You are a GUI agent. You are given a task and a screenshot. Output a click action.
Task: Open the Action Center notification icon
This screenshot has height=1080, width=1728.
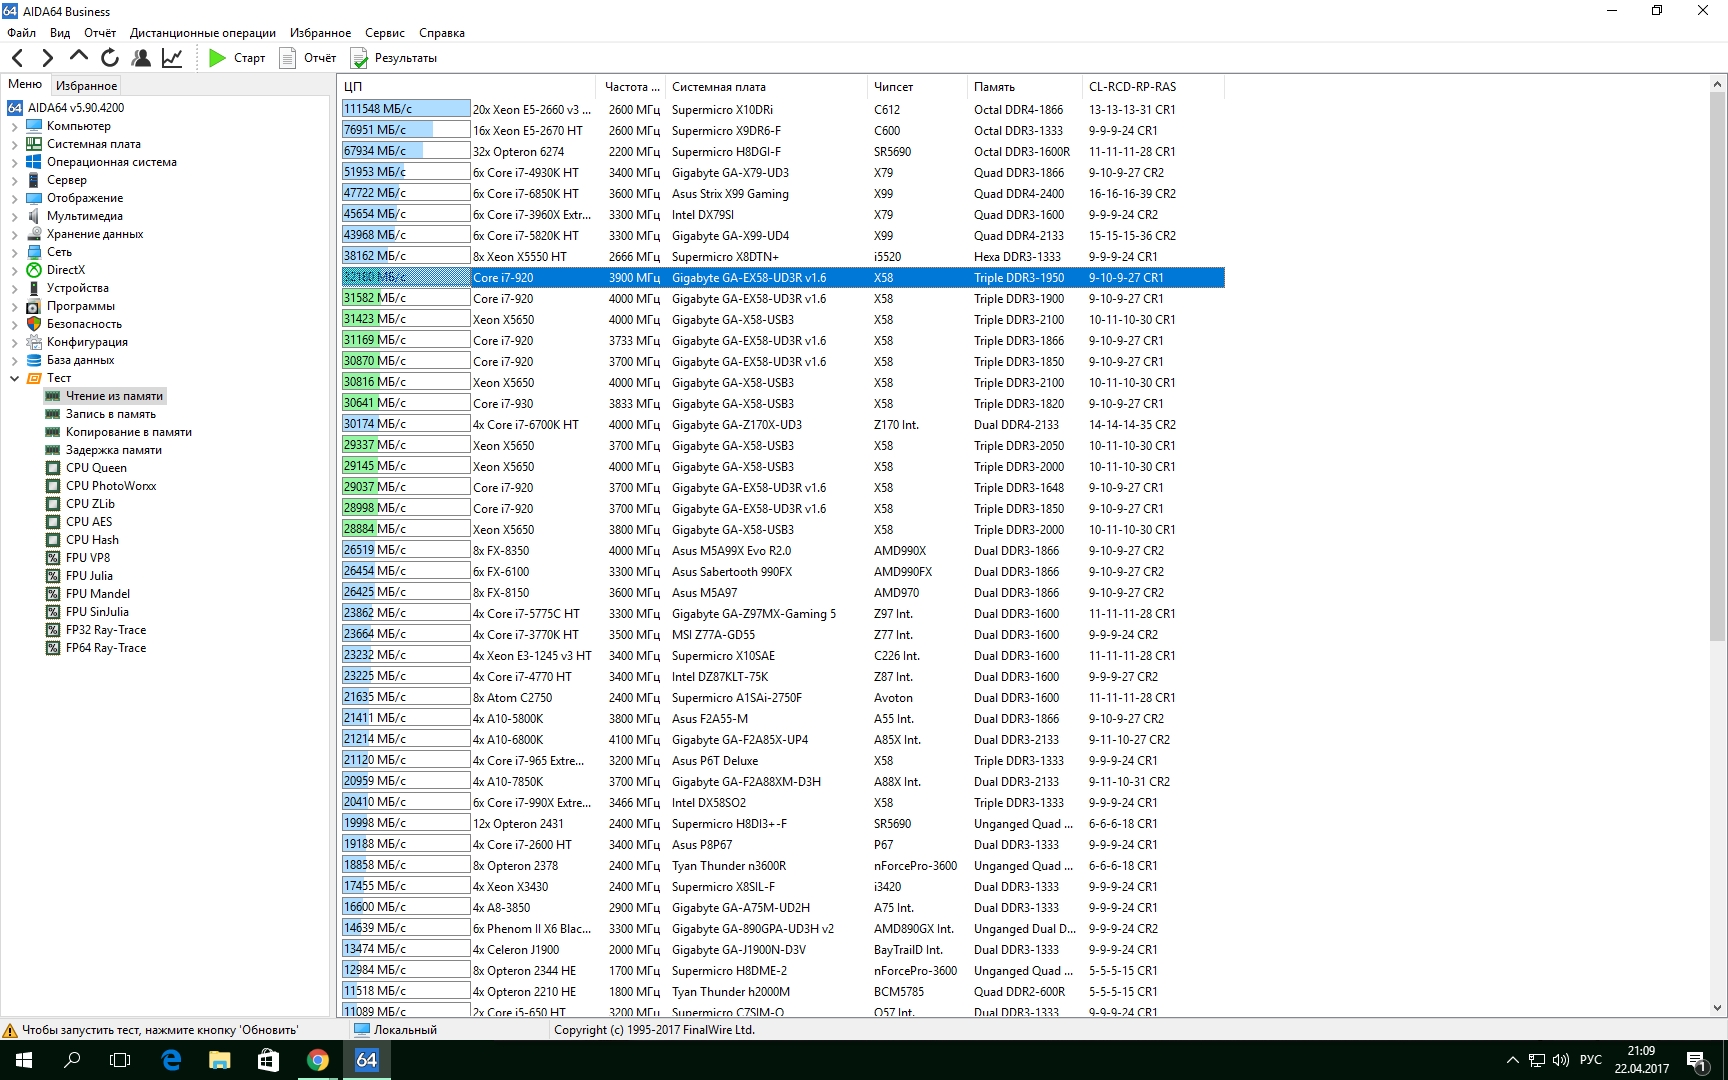coord(1696,1060)
